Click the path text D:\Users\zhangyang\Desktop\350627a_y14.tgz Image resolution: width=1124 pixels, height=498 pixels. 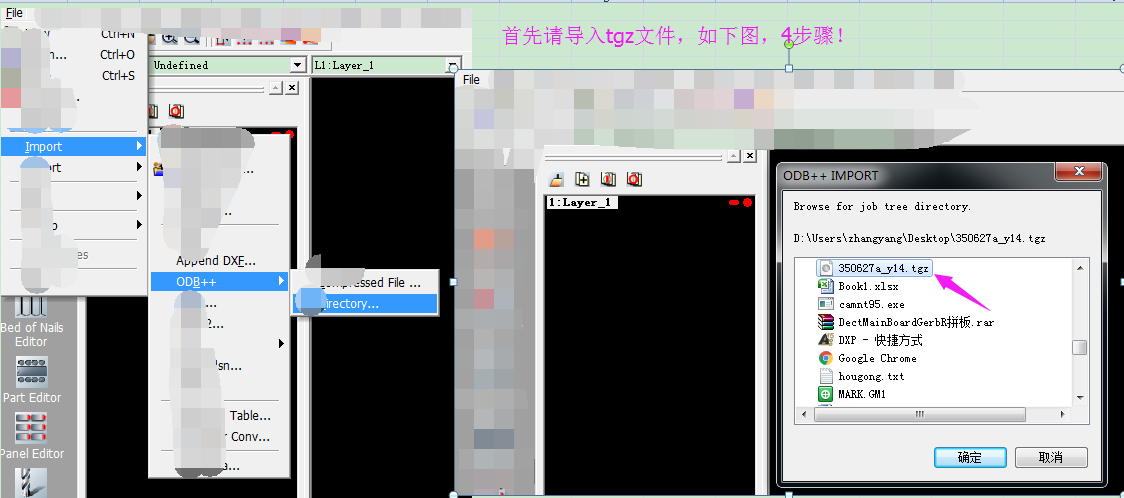919,238
